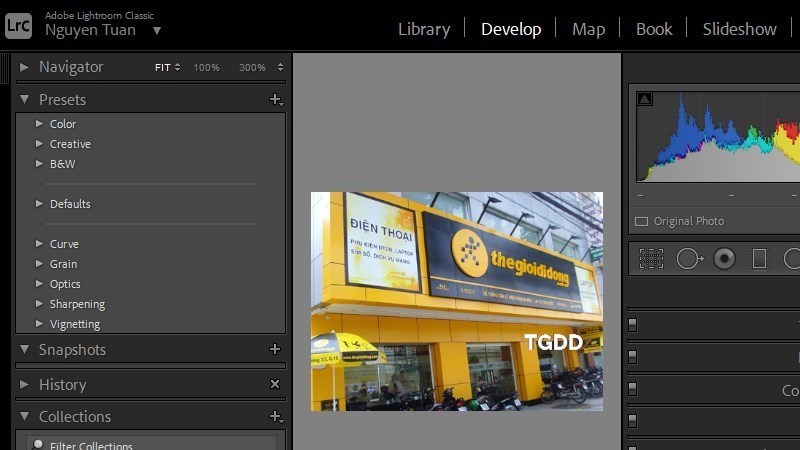The width and height of the screenshot is (800, 450).
Task: Select the Spot Removal tool
Action: (689, 259)
